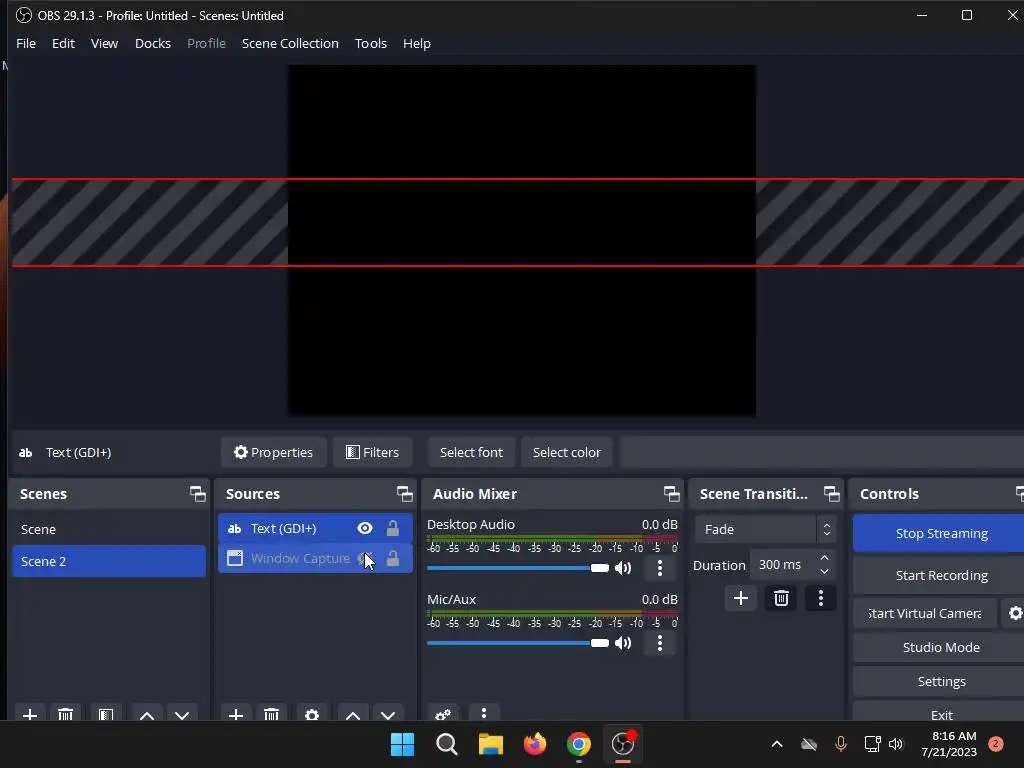Open the Edit menu
The image size is (1024, 768).
pyautogui.click(x=63, y=43)
